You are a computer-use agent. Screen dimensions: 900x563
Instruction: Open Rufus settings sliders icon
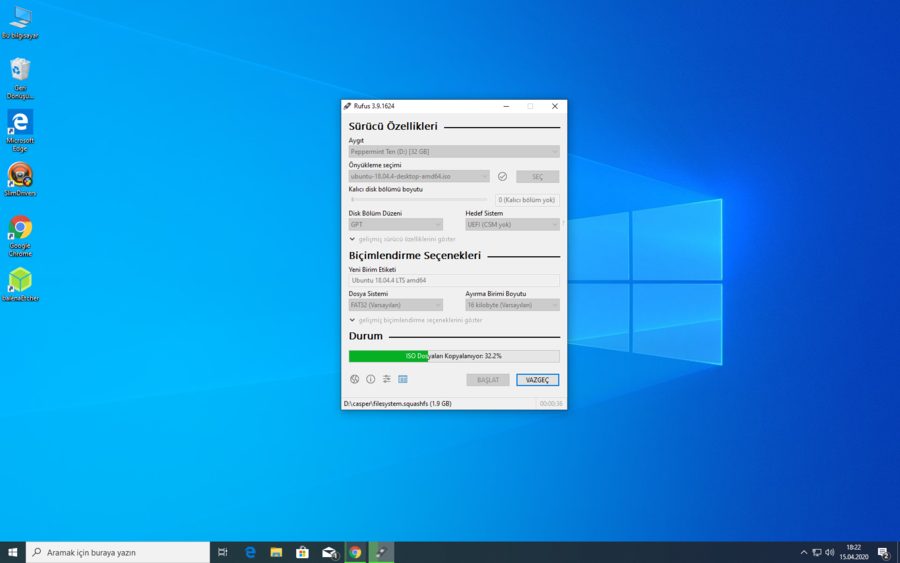386,380
